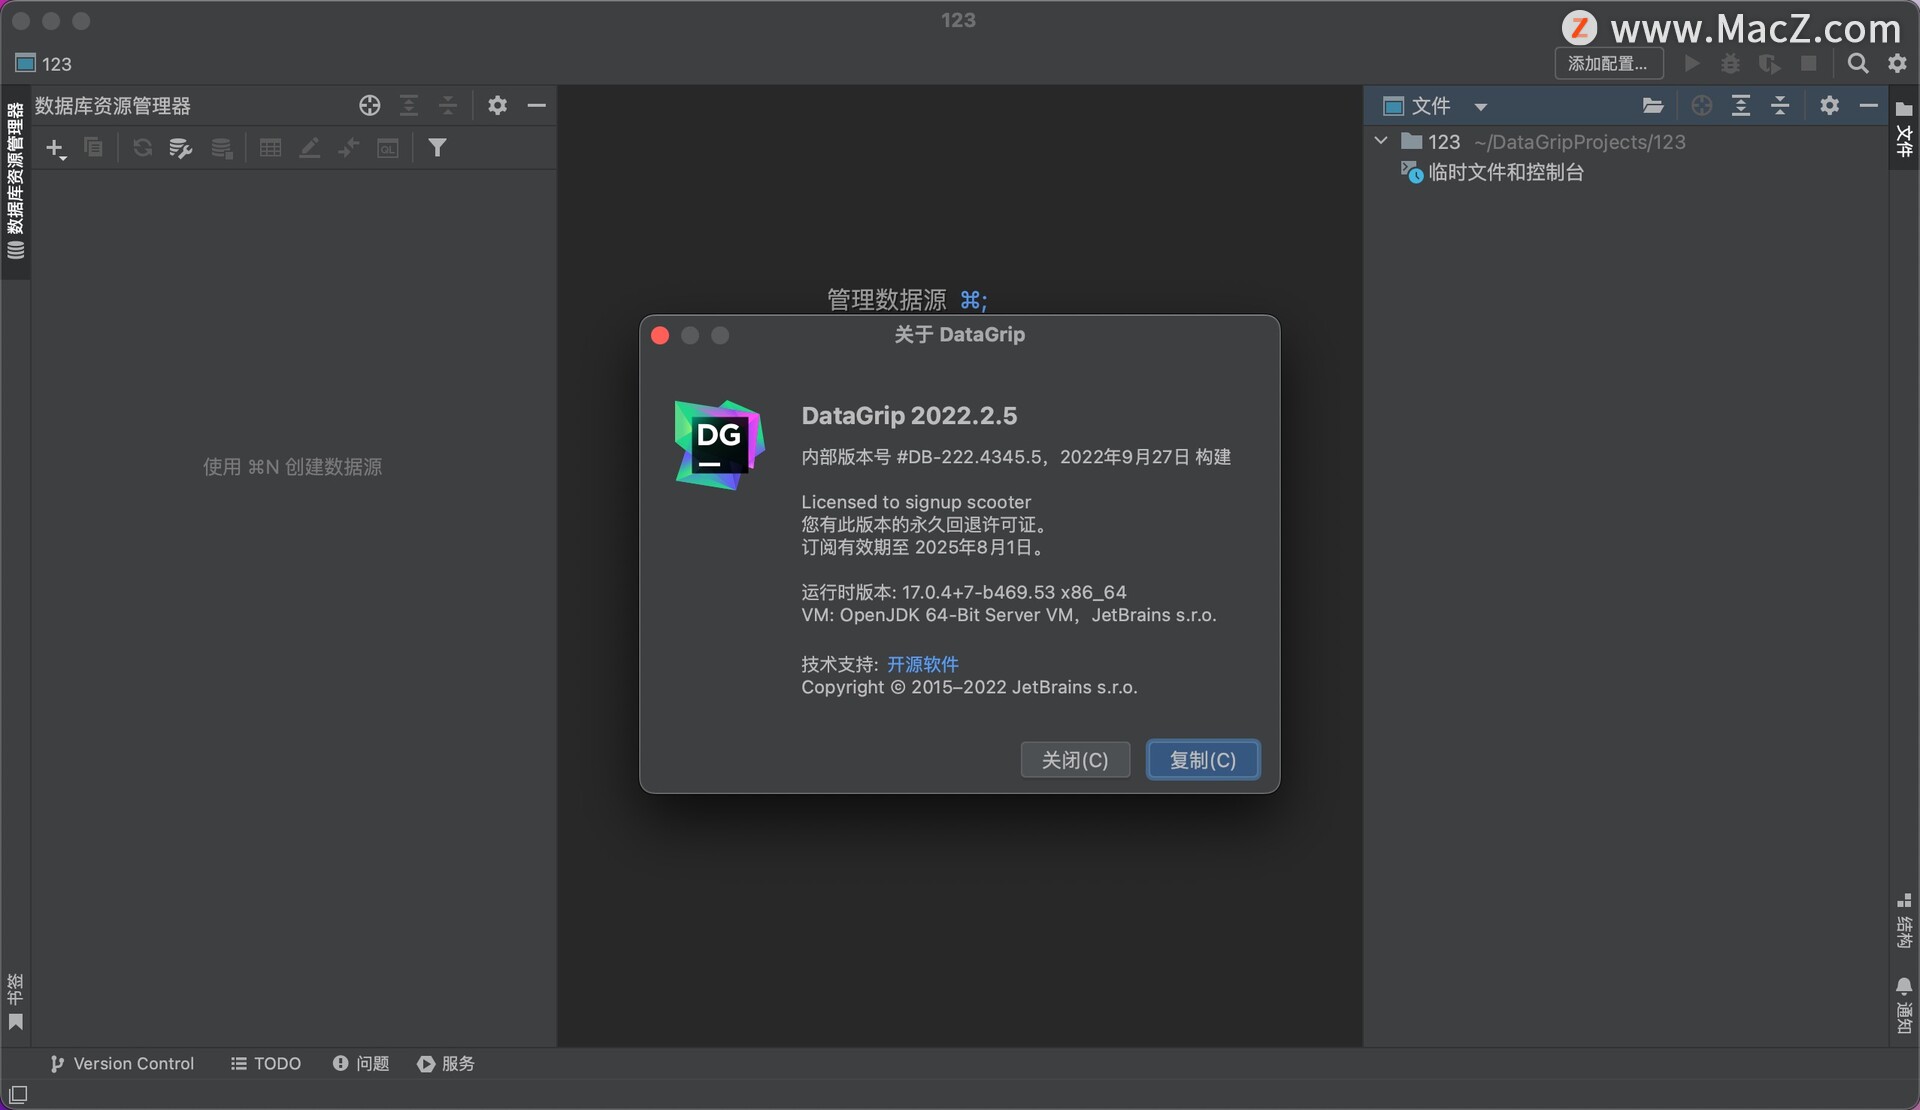The width and height of the screenshot is (1920, 1110).
Task: Open database explorer settings gear
Action: point(497,105)
